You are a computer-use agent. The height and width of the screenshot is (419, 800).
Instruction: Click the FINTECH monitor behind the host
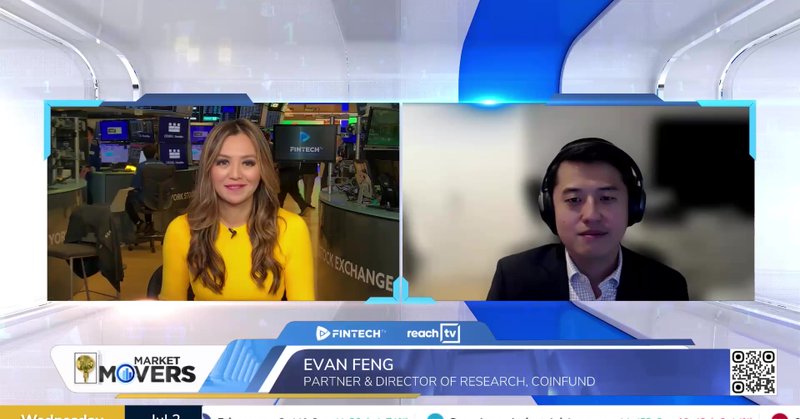(305, 142)
